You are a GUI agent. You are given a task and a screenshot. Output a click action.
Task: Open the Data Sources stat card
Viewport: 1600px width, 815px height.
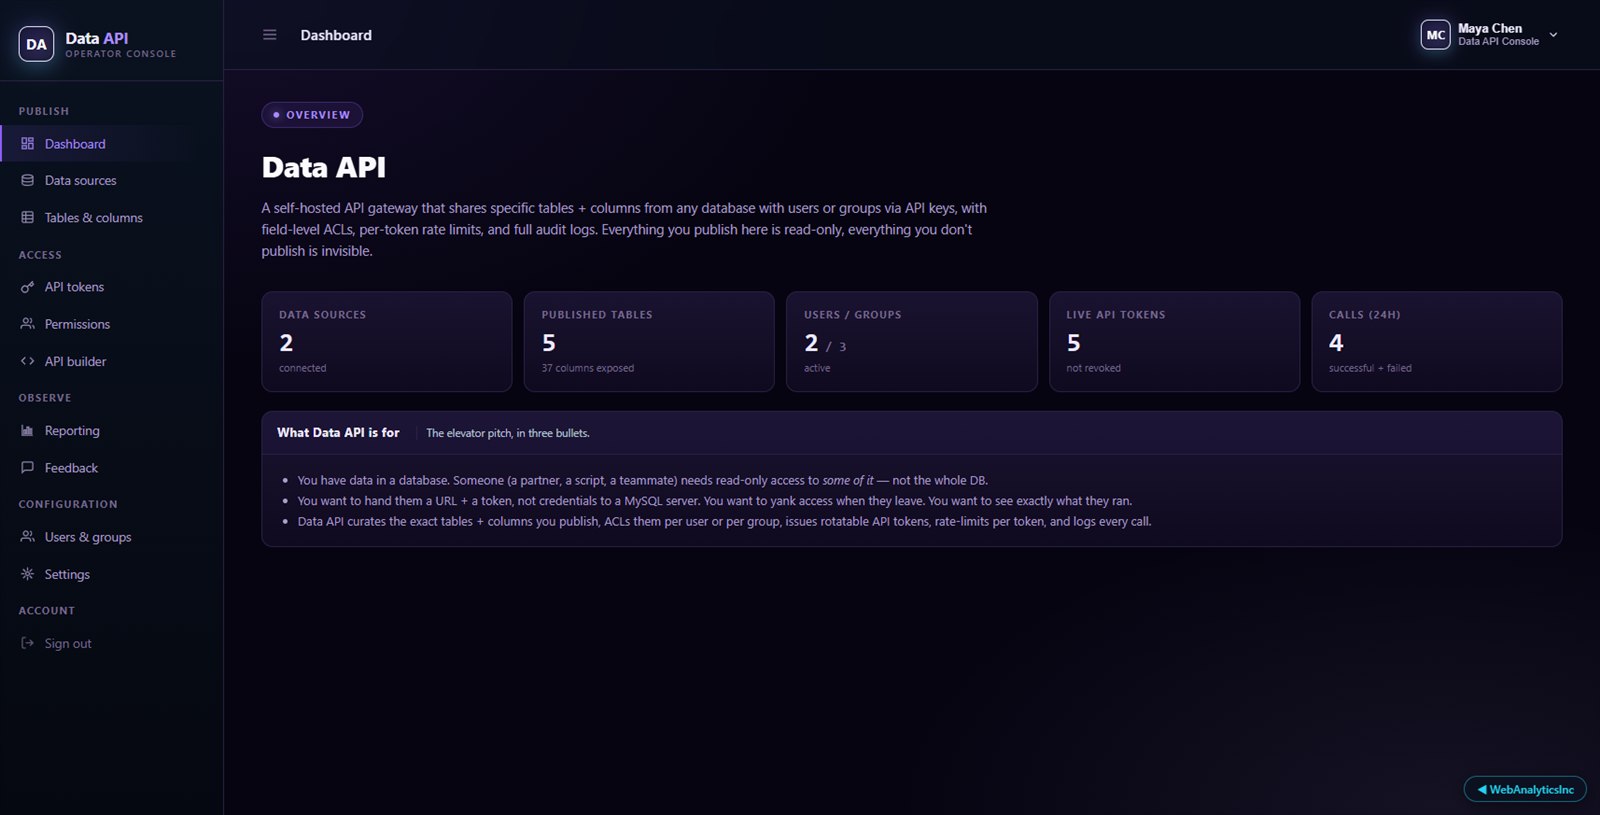click(387, 341)
